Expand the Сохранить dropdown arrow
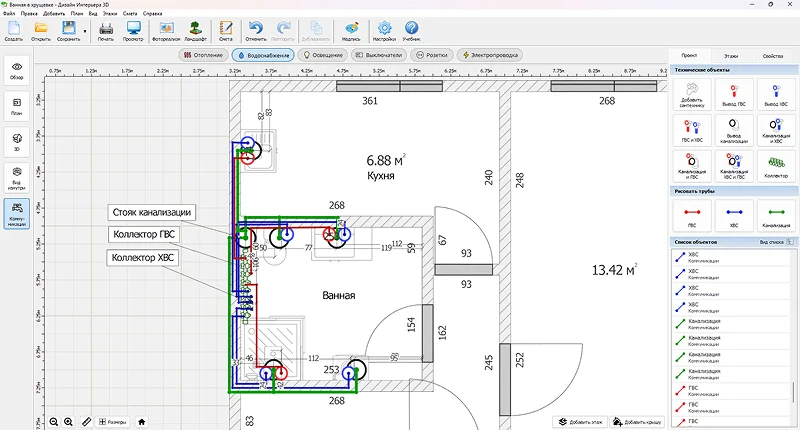800x430 pixels. coord(85,32)
